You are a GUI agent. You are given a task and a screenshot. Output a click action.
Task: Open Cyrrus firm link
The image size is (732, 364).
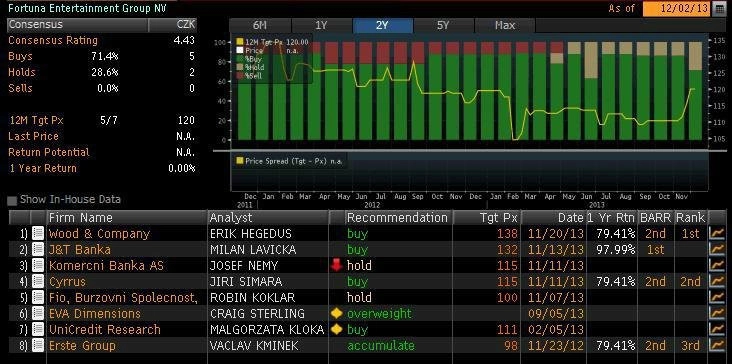[x=67, y=281]
